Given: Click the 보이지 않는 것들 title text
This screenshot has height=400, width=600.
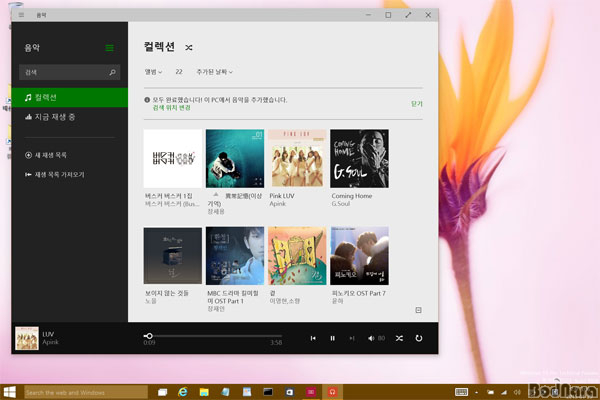Looking at the screenshot, I should [x=166, y=293].
